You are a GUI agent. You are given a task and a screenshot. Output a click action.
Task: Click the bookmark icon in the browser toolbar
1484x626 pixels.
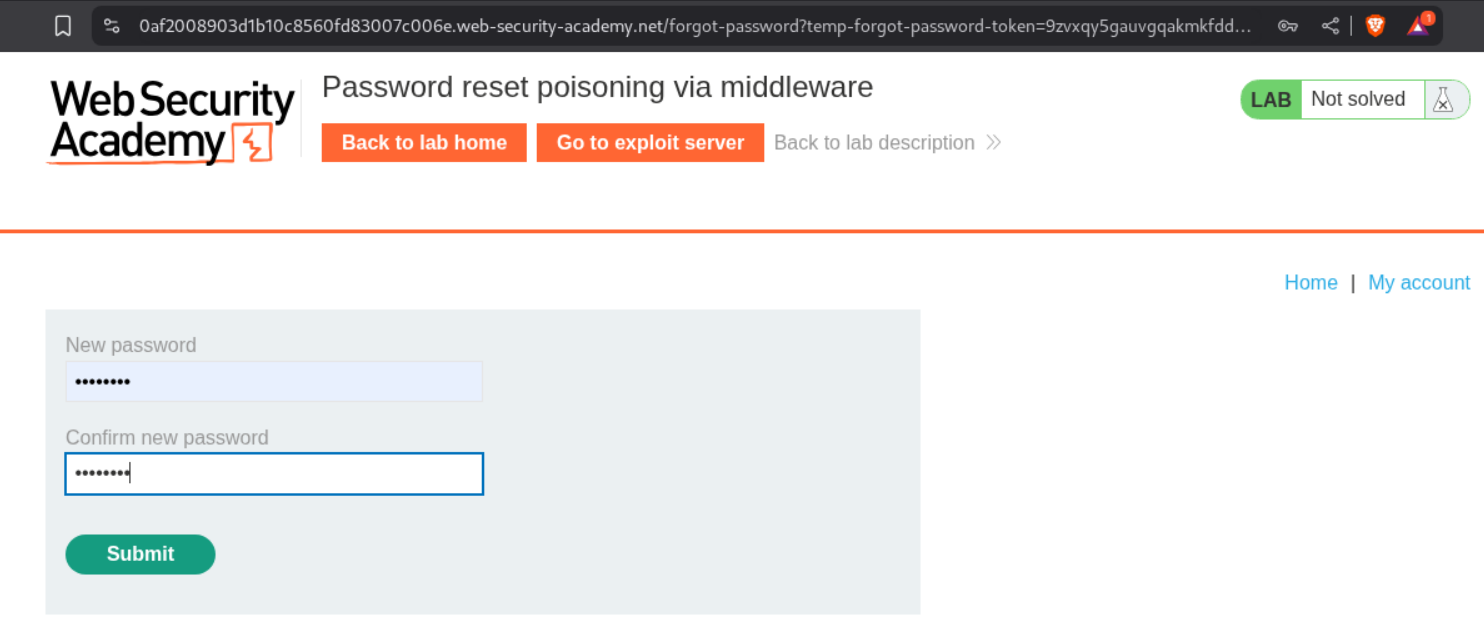click(63, 26)
